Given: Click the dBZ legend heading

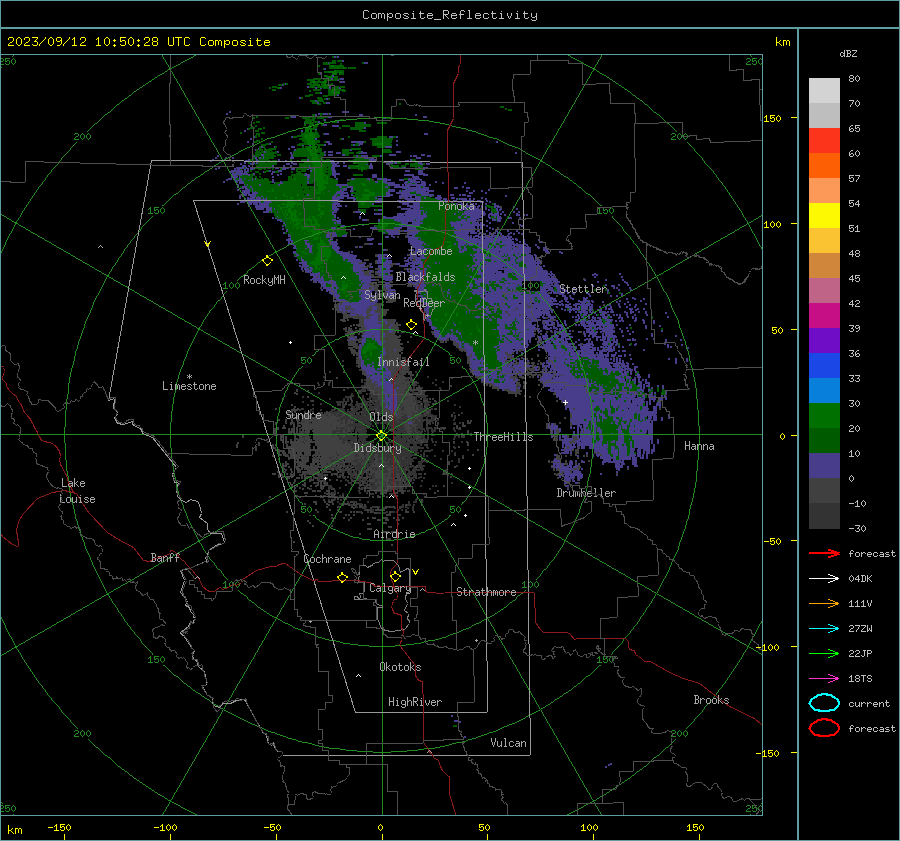Looking at the screenshot, I should pyautogui.click(x=848, y=53).
